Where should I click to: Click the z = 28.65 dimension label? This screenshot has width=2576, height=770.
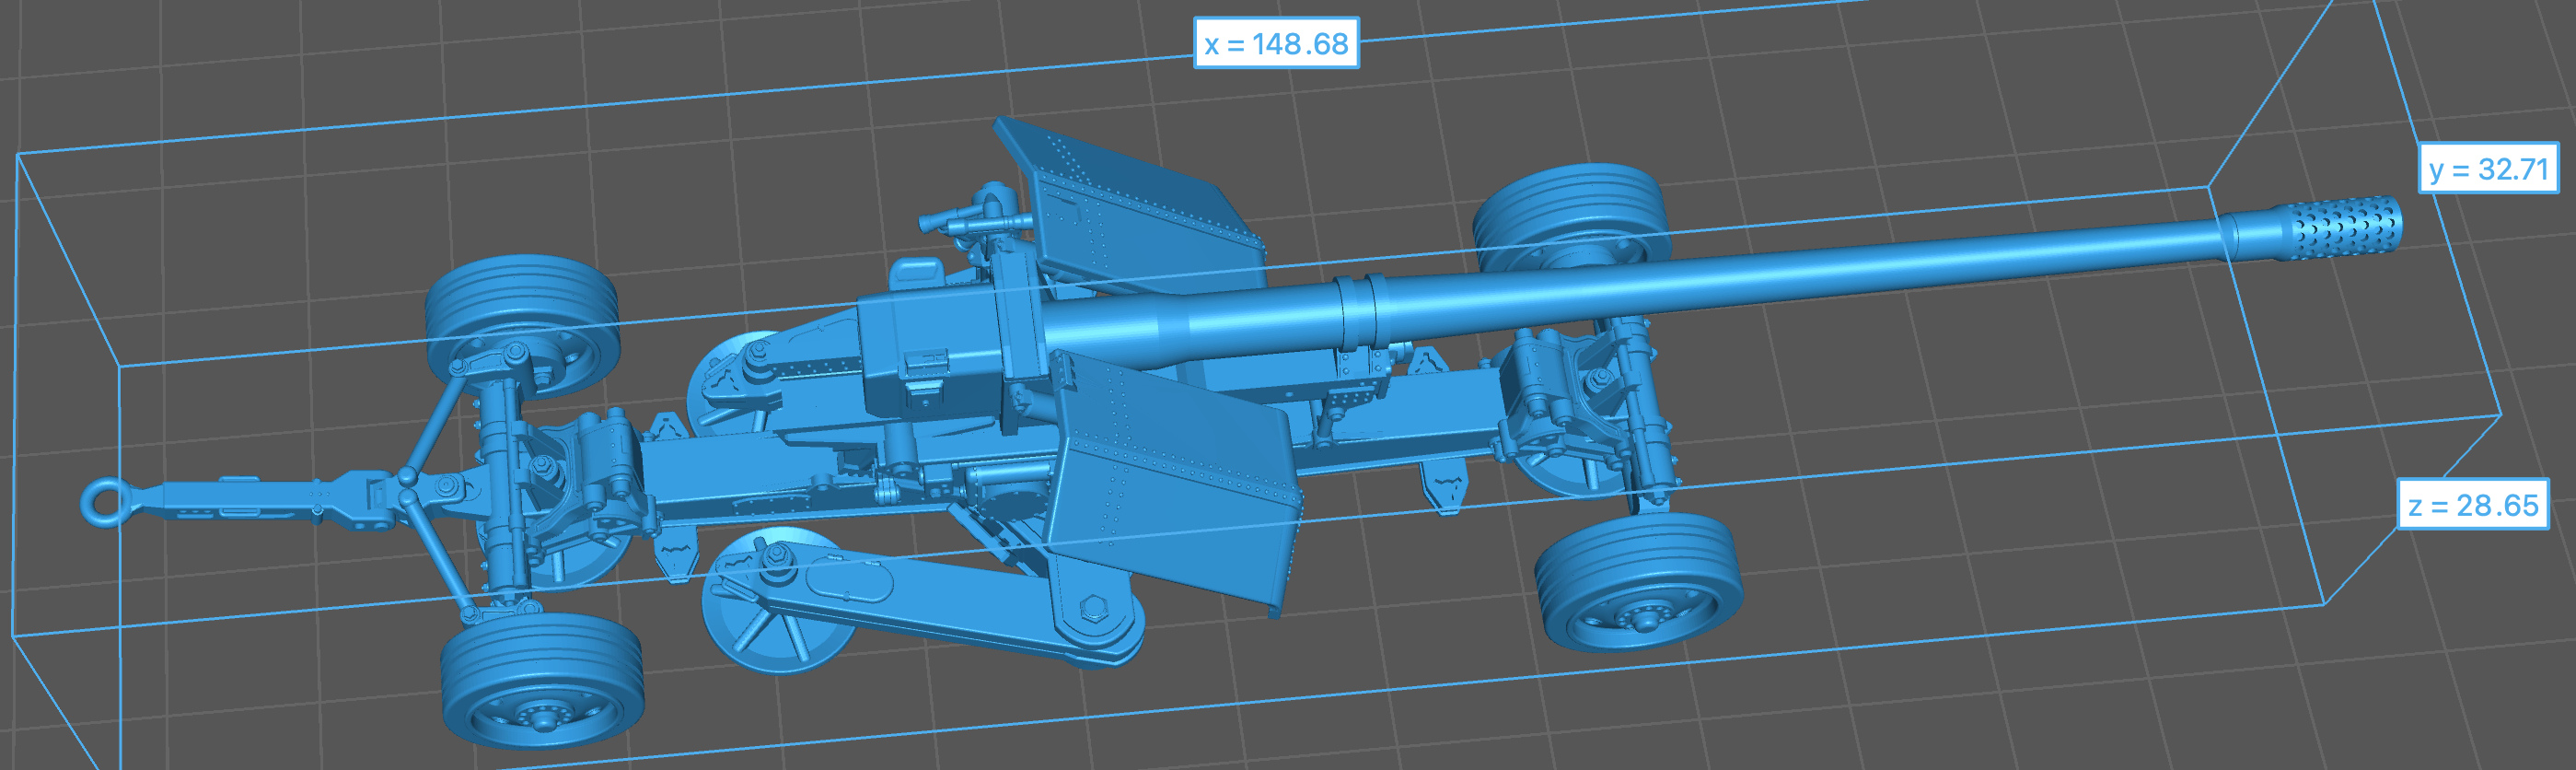pyautogui.click(x=2472, y=505)
